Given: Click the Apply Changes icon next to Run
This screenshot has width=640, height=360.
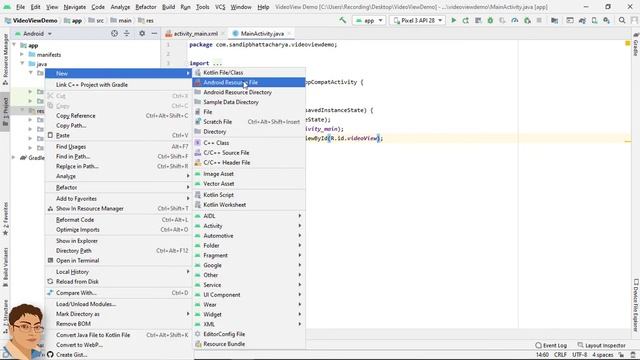Looking at the screenshot, I should [466, 20].
